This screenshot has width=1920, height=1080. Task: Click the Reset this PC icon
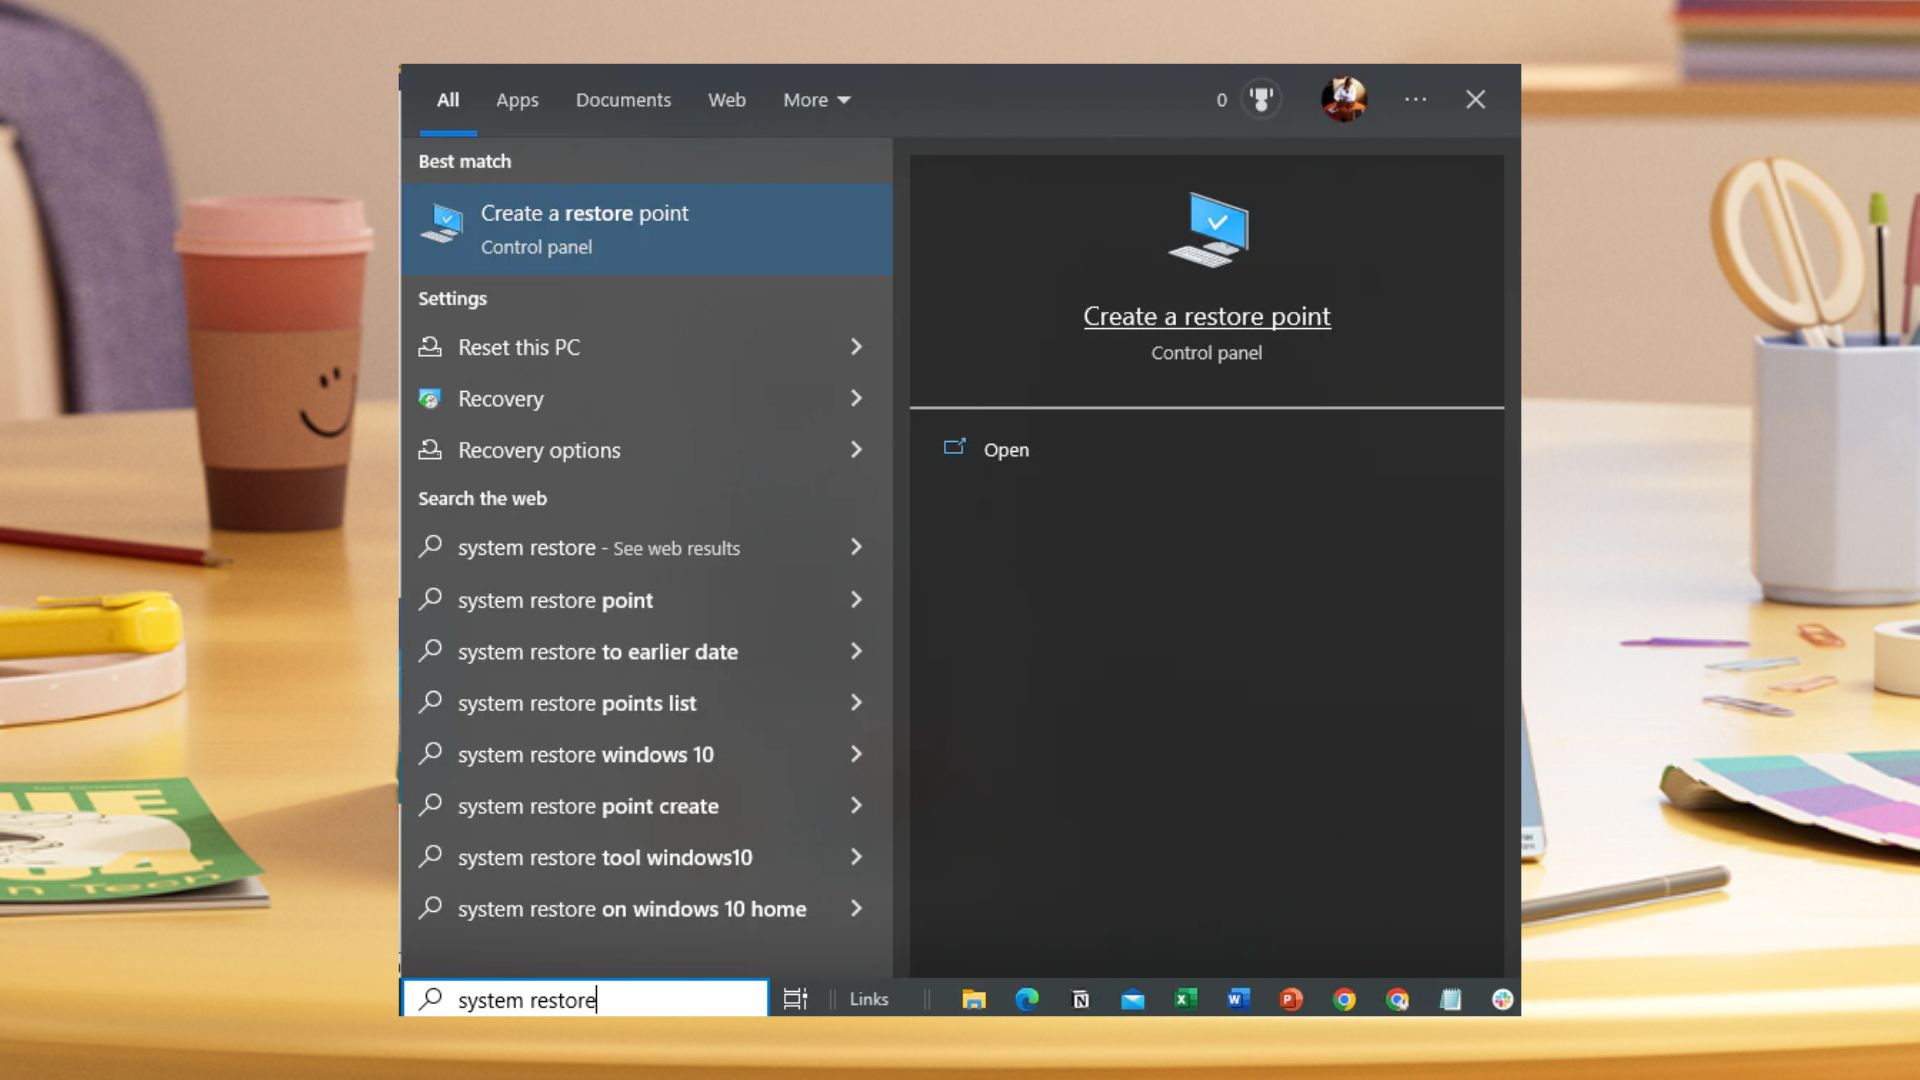430,347
